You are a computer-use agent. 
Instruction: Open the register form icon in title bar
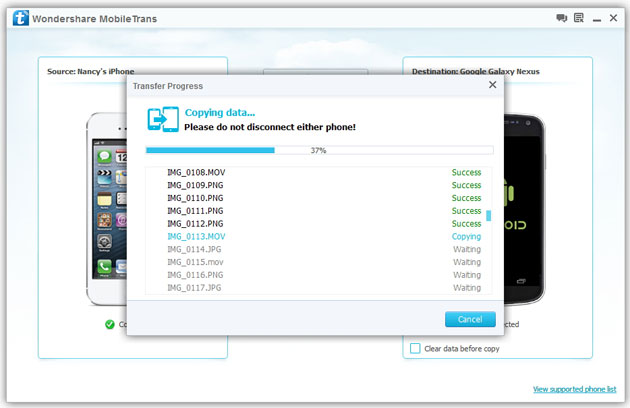point(579,18)
